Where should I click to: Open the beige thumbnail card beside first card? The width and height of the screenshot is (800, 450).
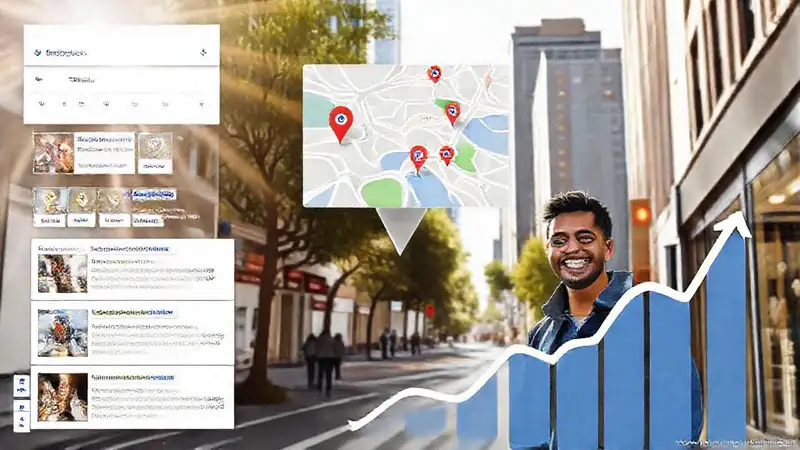pos(155,153)
